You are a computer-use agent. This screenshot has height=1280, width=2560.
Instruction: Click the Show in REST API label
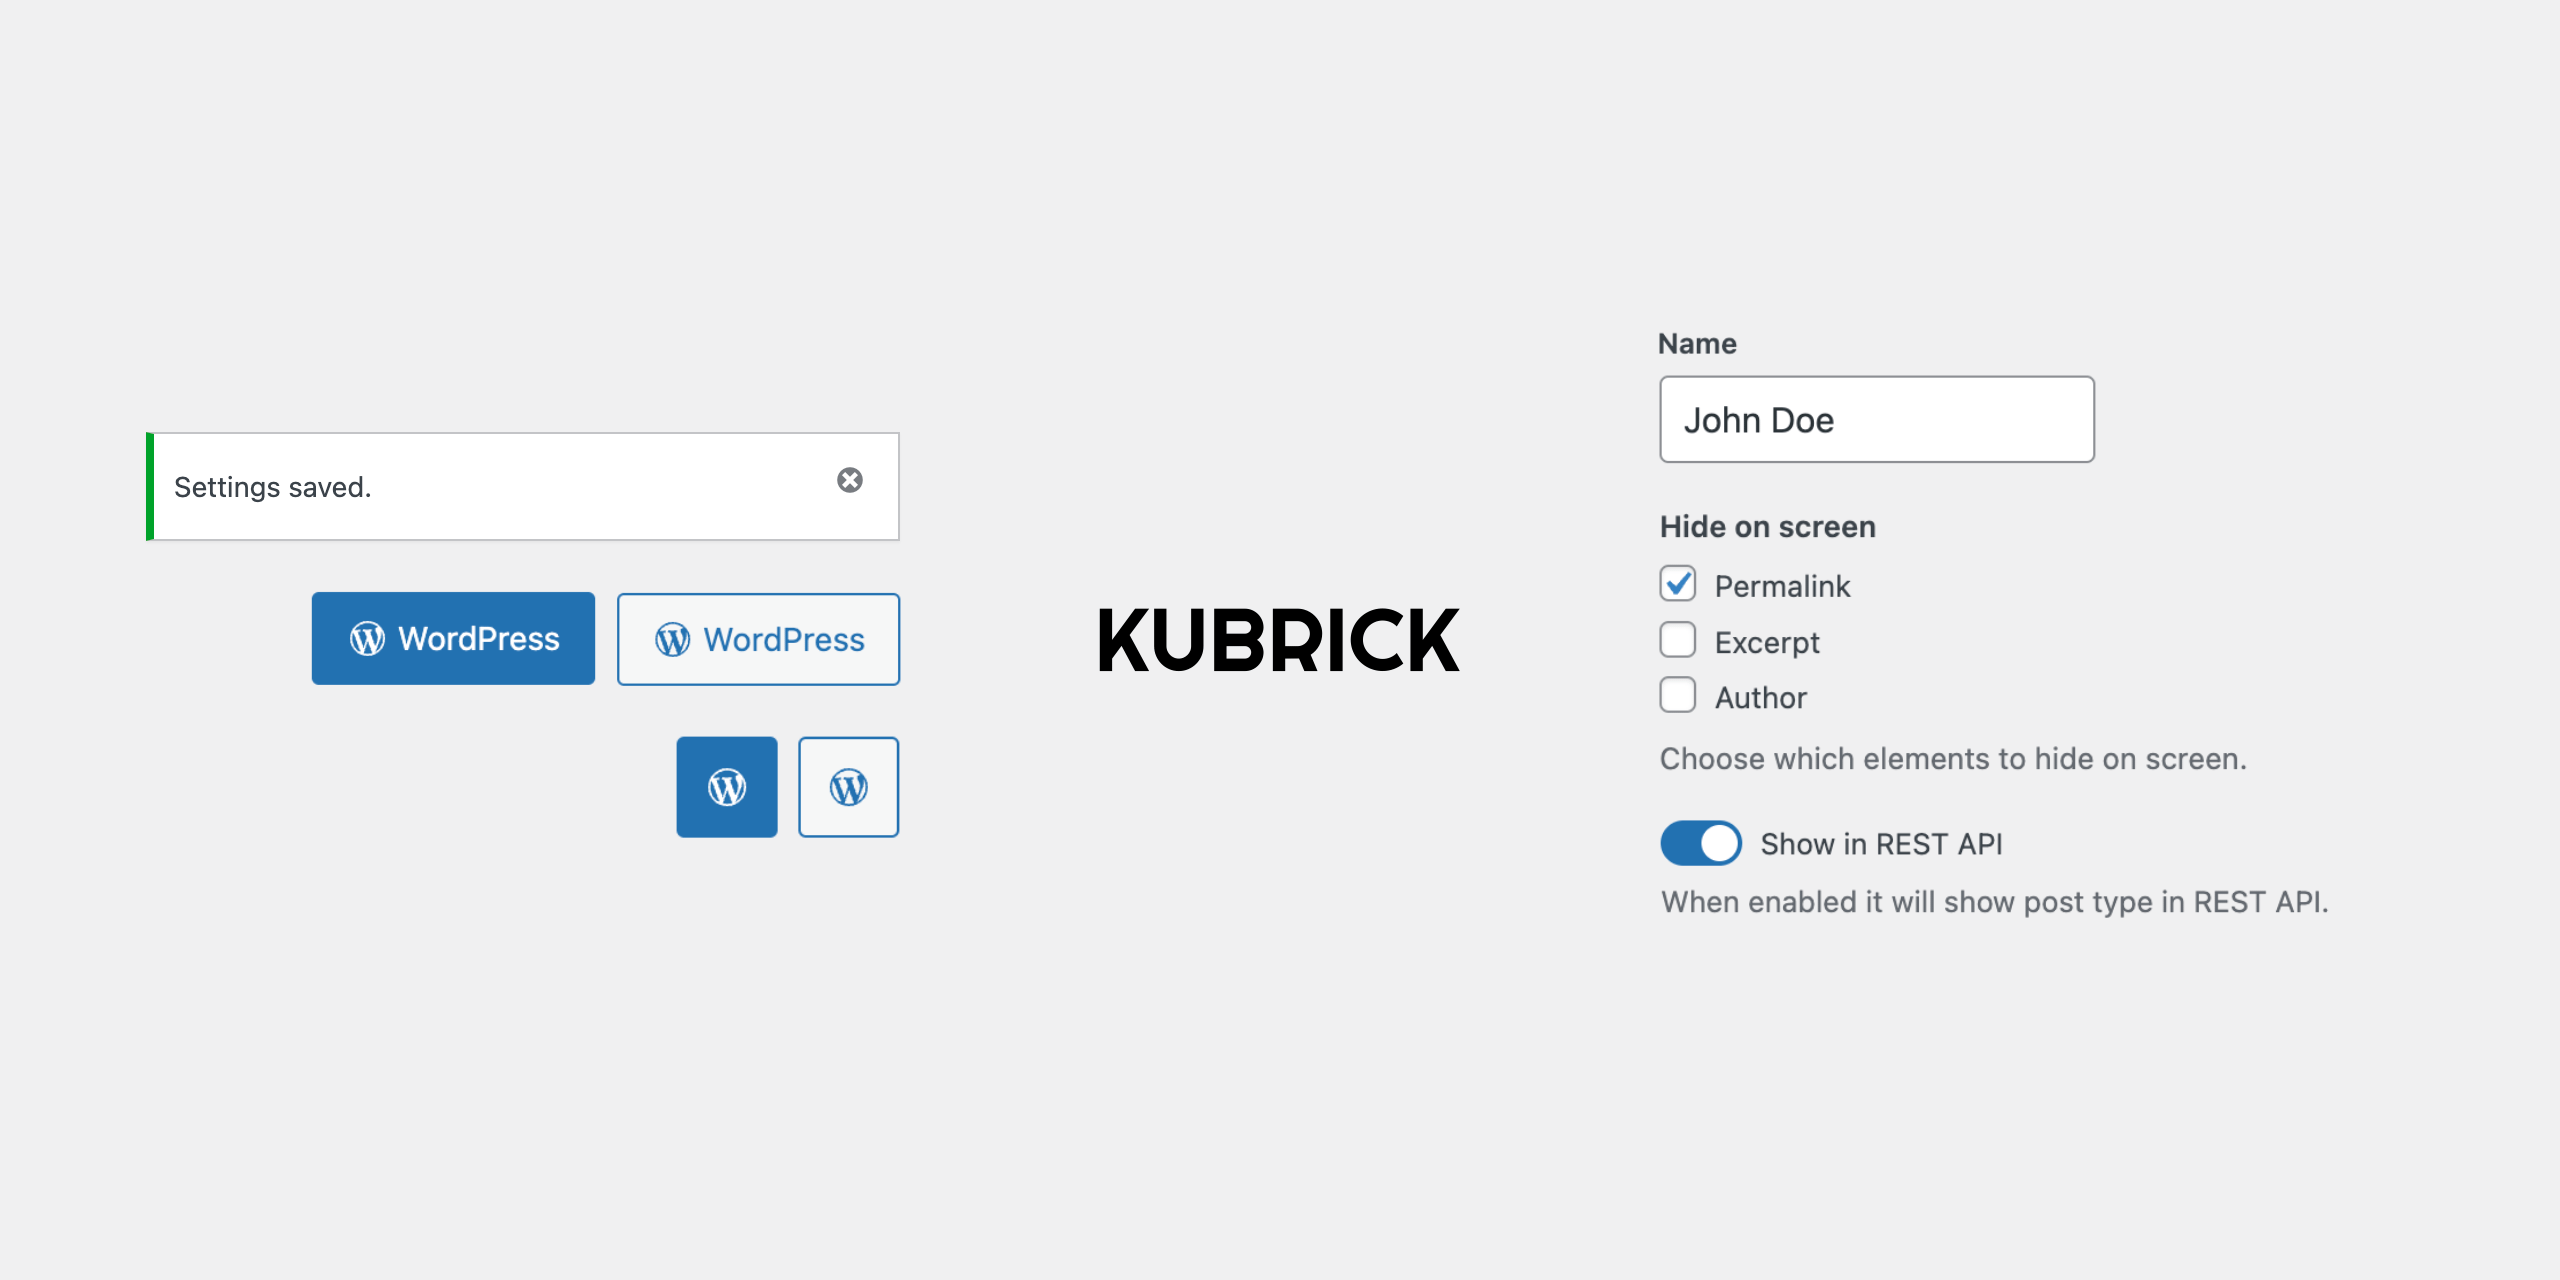(1881, 844)
